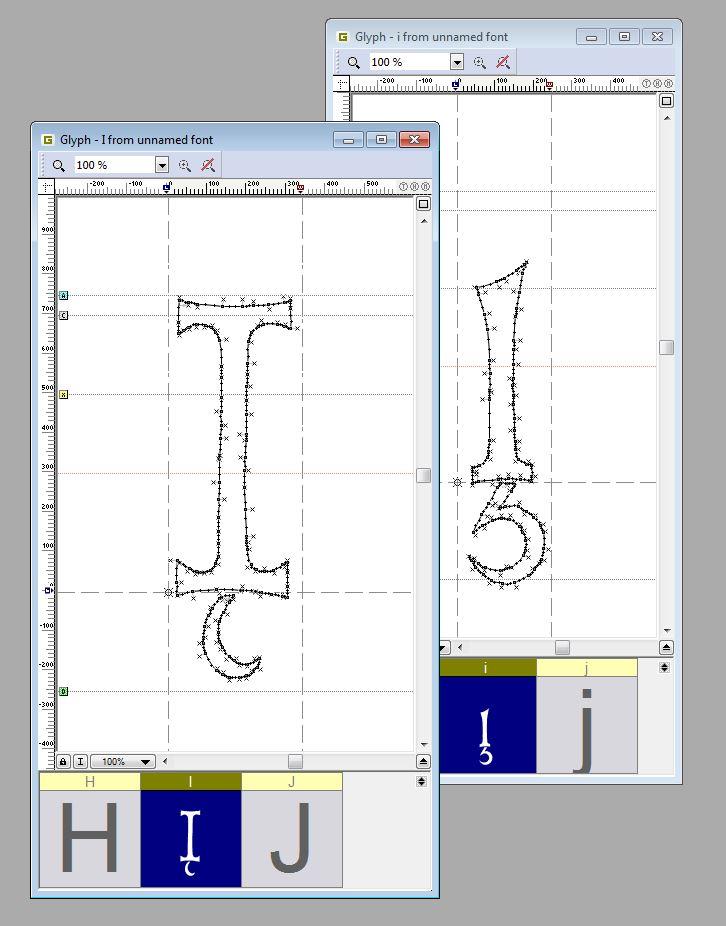Toggle the middle circled H indicator on Glyph I ruler

(414, 187)
